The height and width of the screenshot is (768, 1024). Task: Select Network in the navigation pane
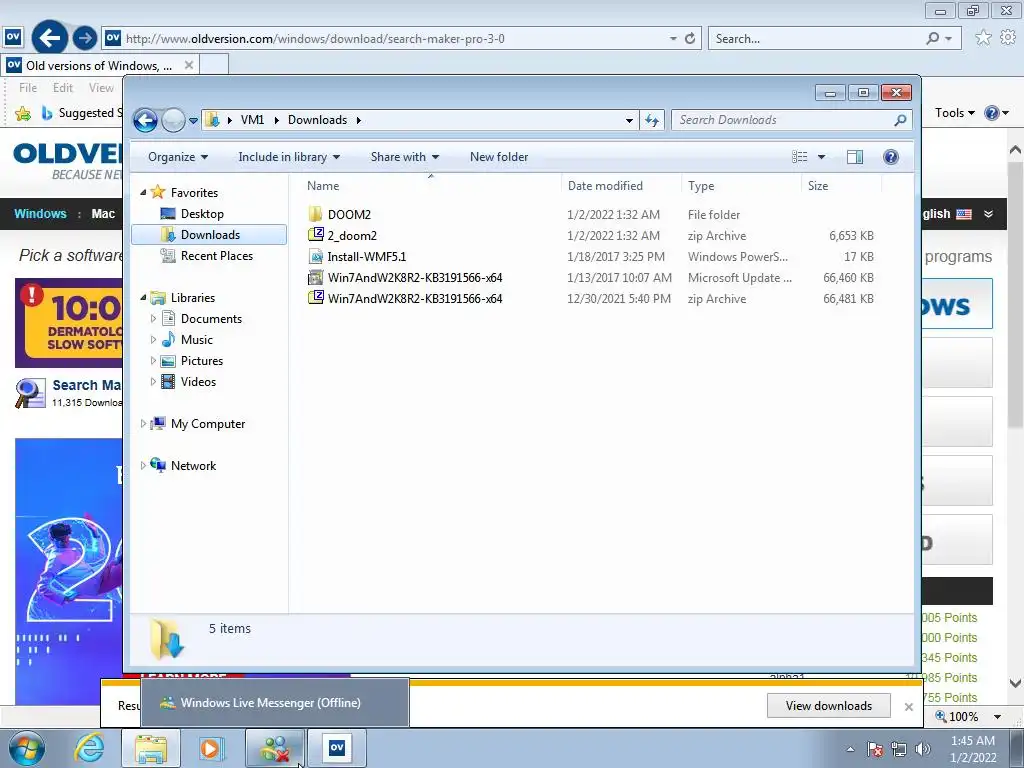(x=193, y=466)
